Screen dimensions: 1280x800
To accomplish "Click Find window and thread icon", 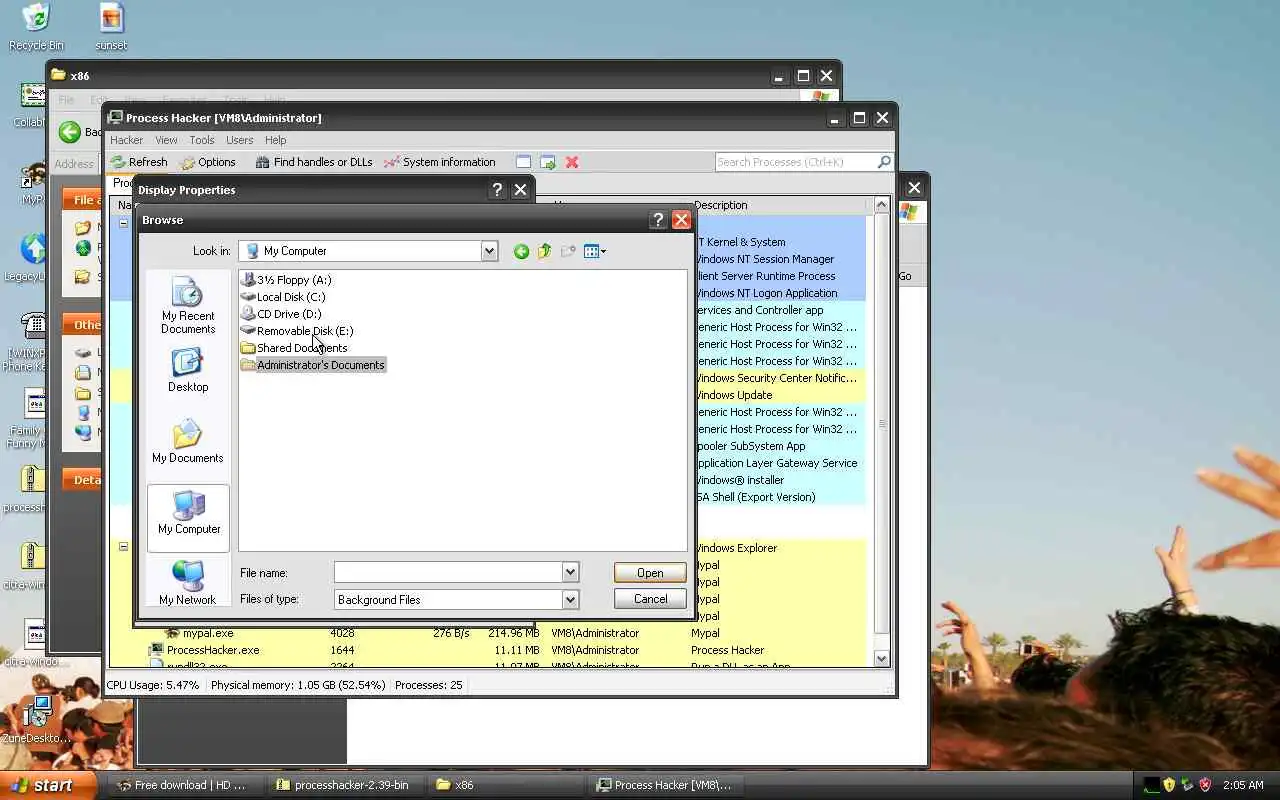I will click(x=547, y=162).
